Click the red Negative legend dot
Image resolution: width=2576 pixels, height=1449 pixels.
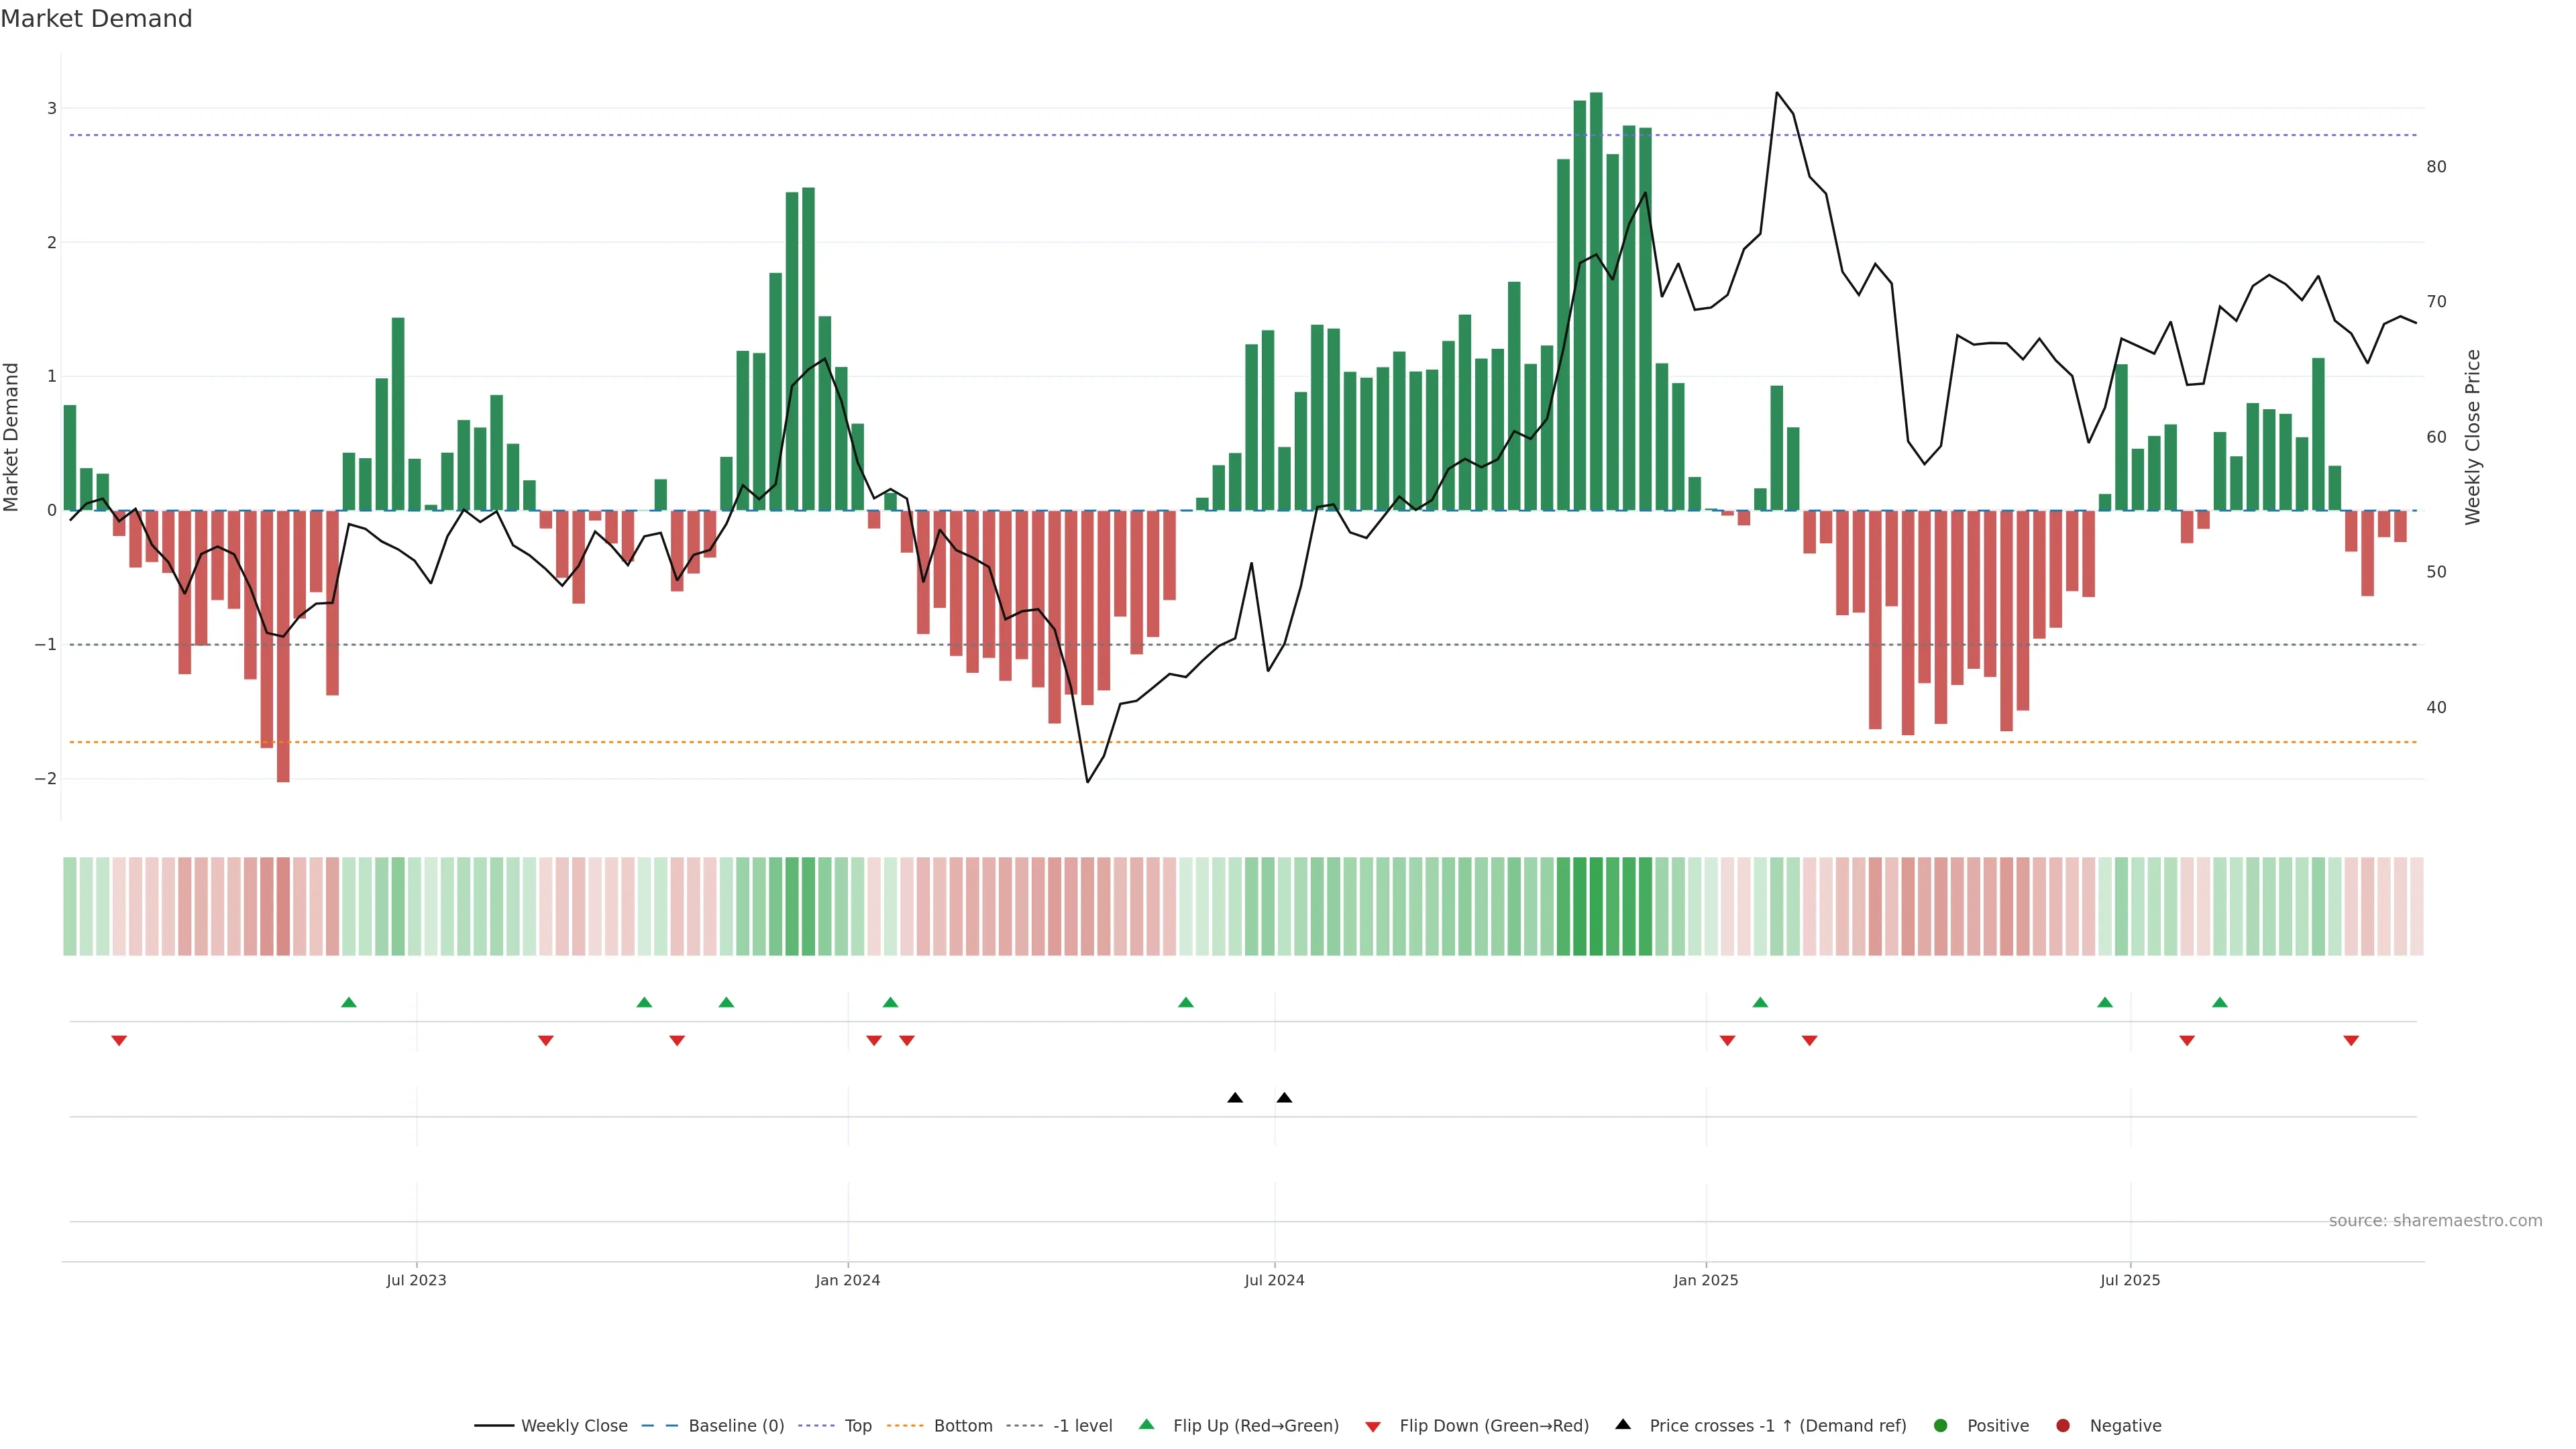(x=2063, y=1425)
